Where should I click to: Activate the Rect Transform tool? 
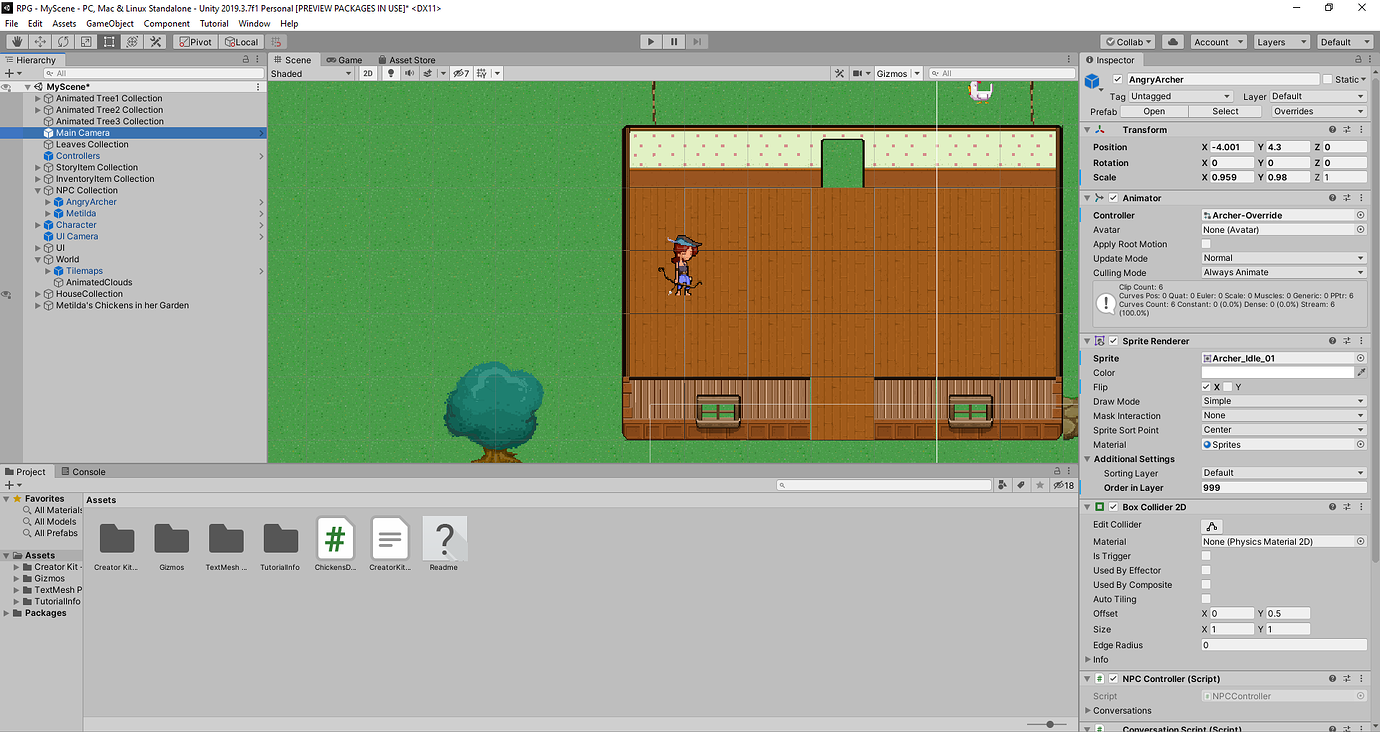click(108, 41)
